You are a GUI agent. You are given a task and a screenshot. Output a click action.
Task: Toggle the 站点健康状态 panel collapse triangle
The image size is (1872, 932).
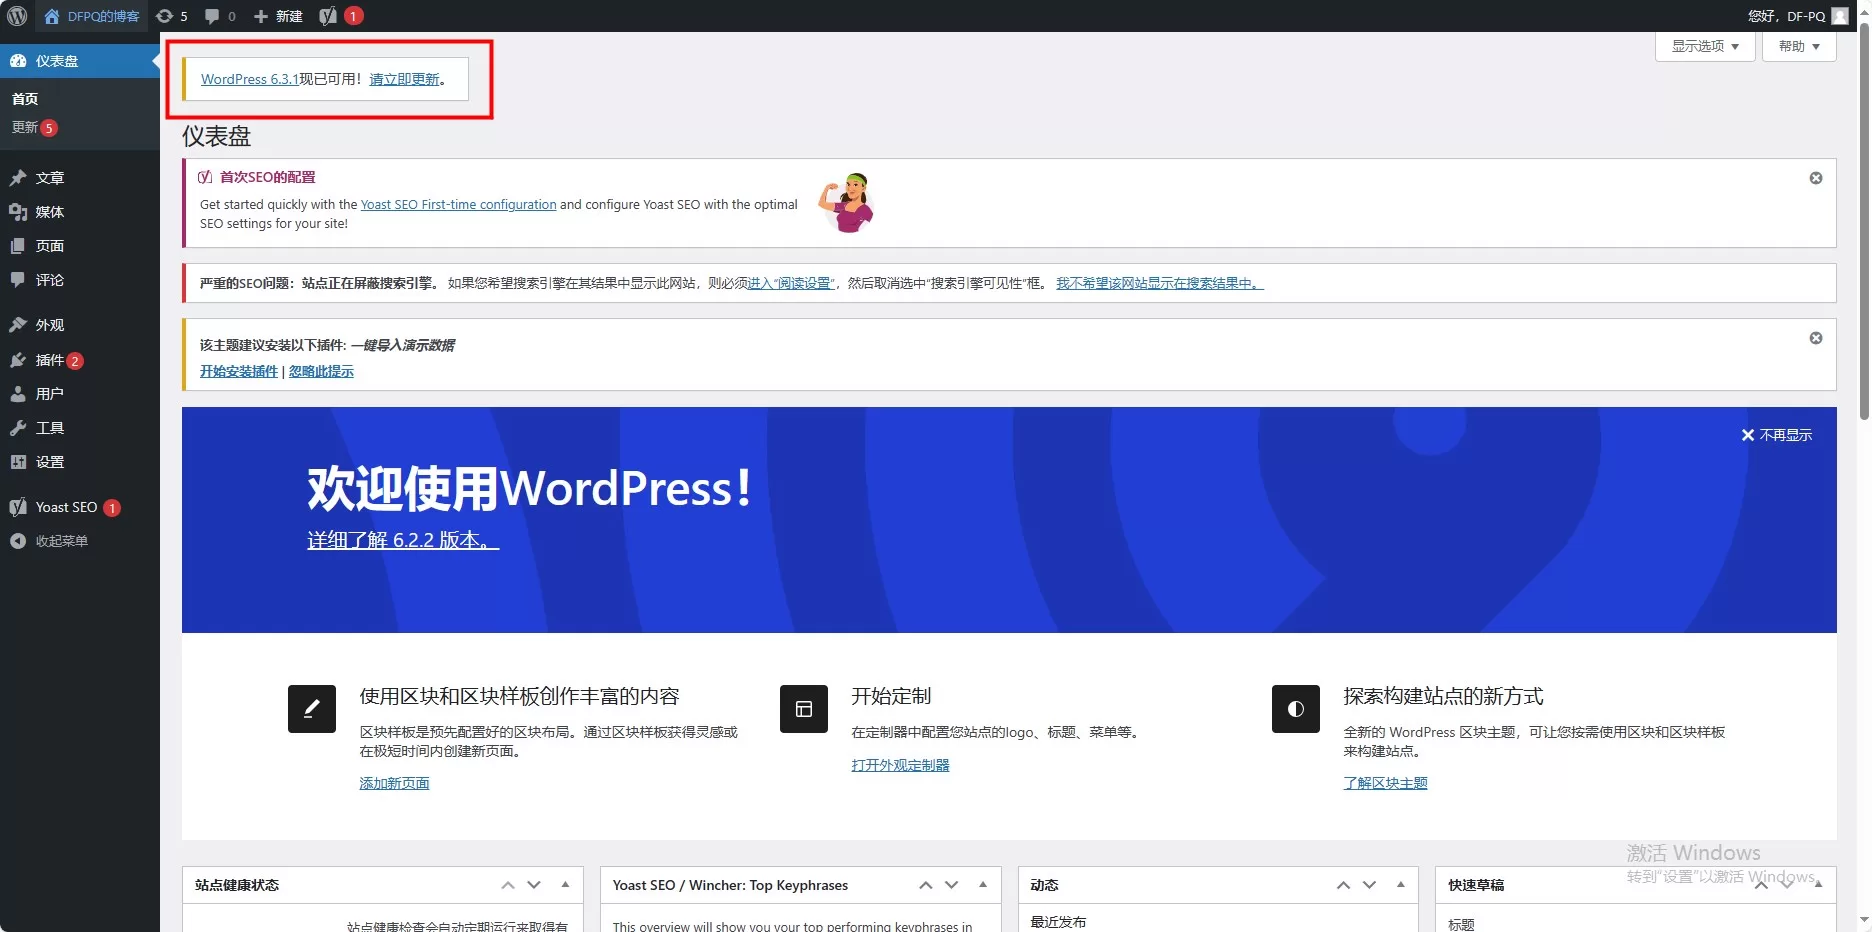[x=565, y=885]
